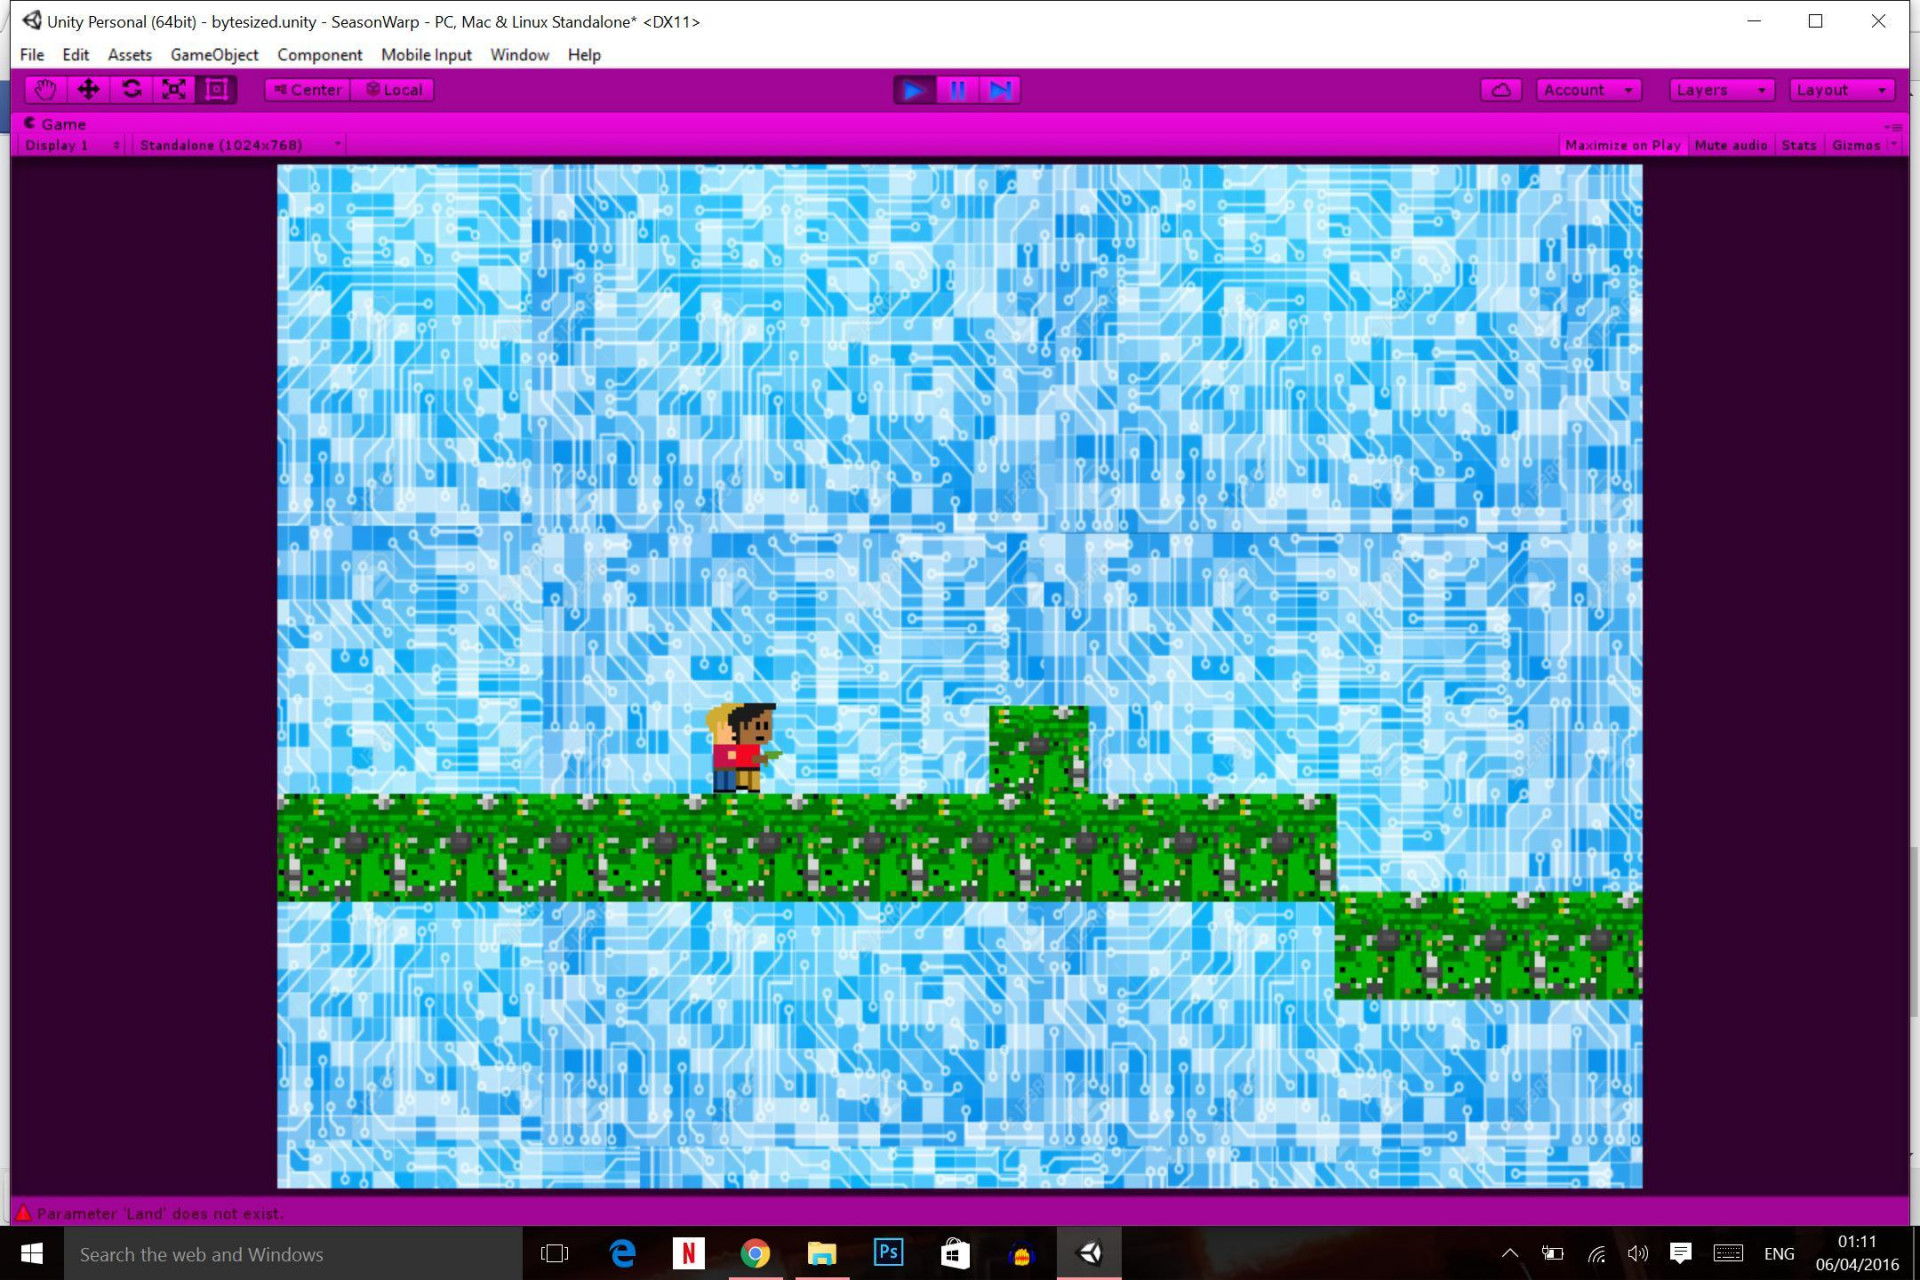The height and width of the screenshot is (1280, 1920).
Task: Toggle pivot Center mode
Action: point(308,90)
